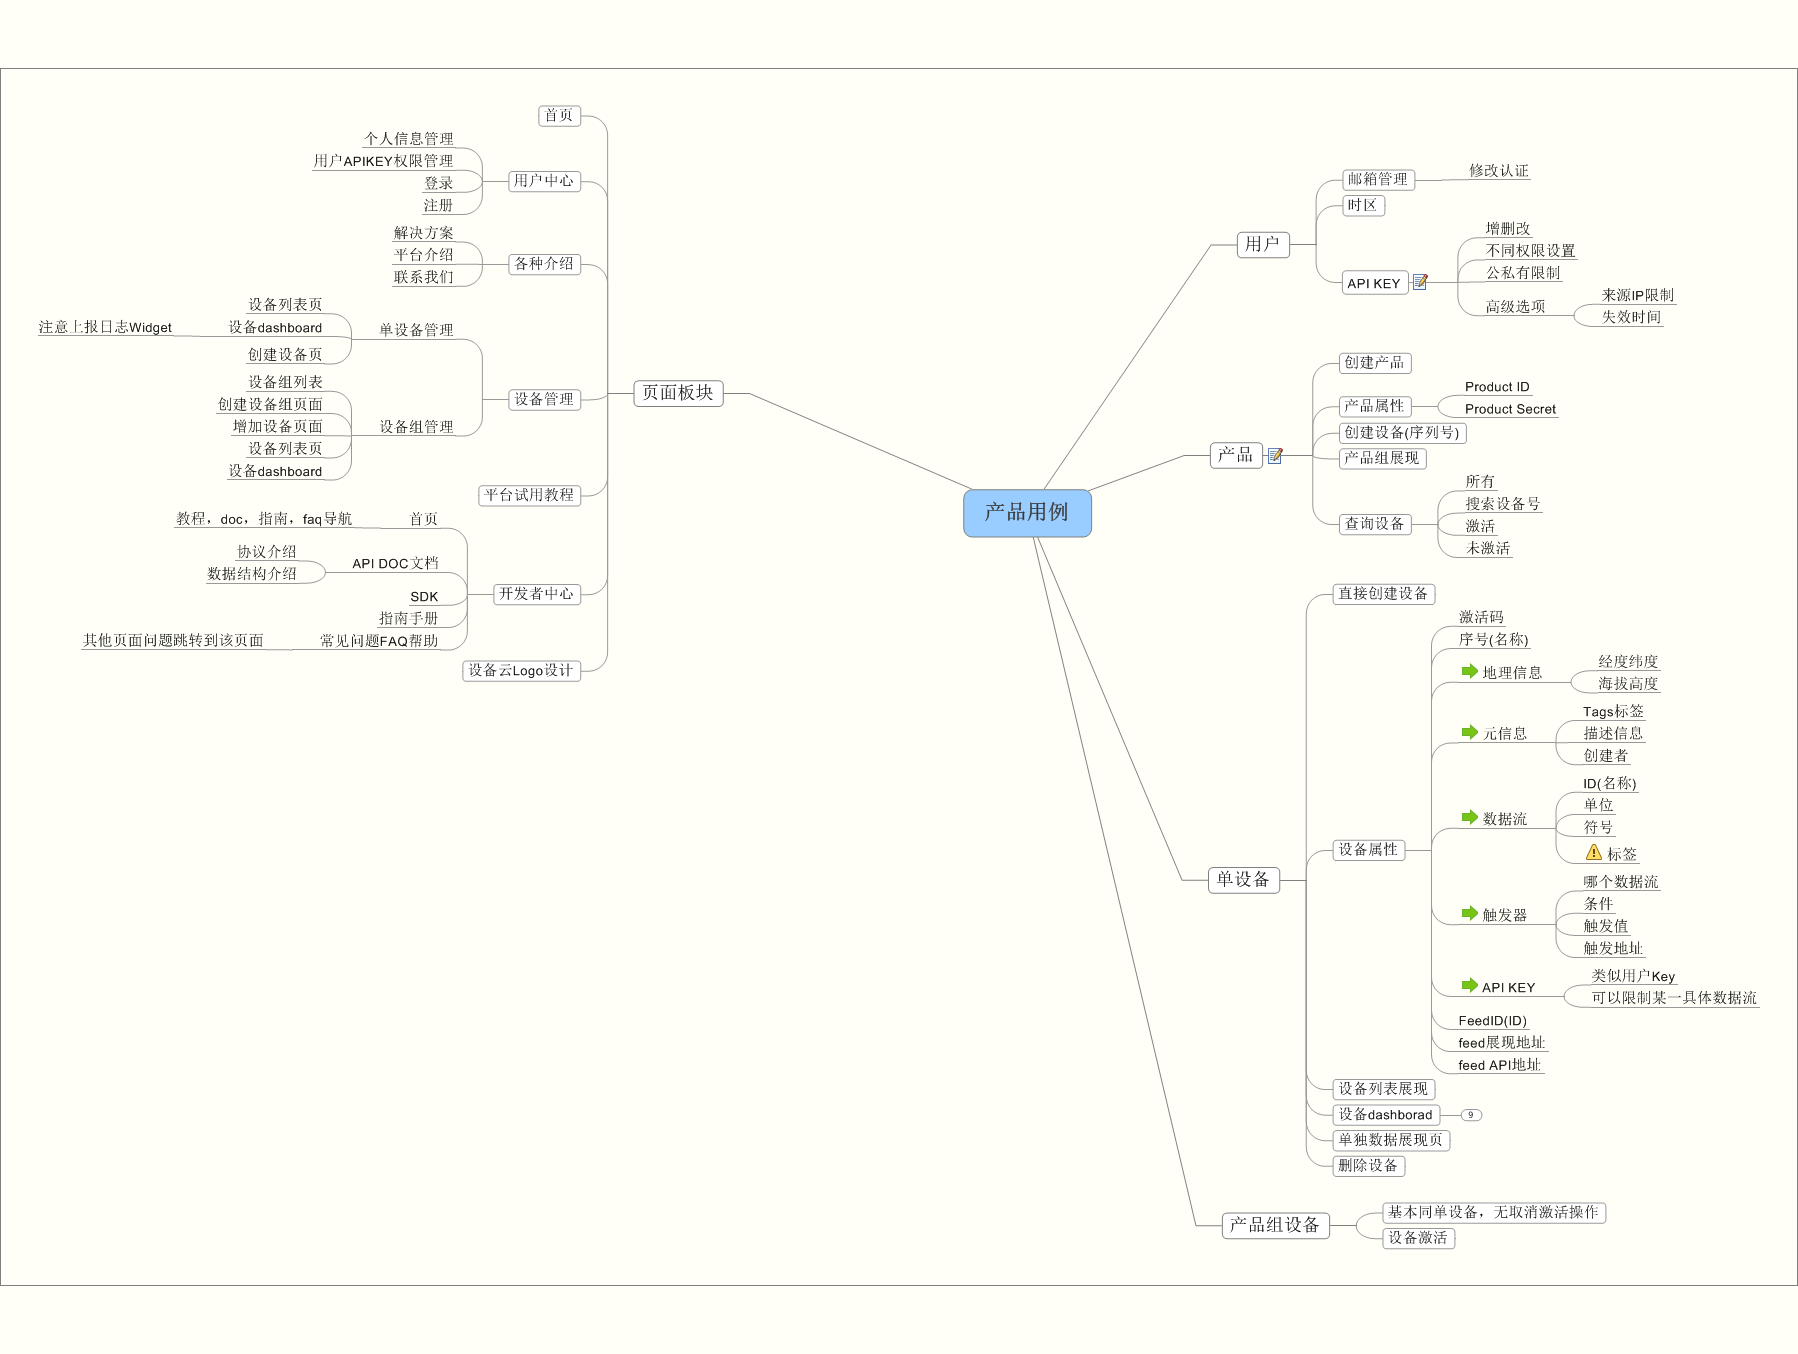Click the 各种介绍 node
This screenshot has width=1798, height=1354.
click(x=543, y=264)
